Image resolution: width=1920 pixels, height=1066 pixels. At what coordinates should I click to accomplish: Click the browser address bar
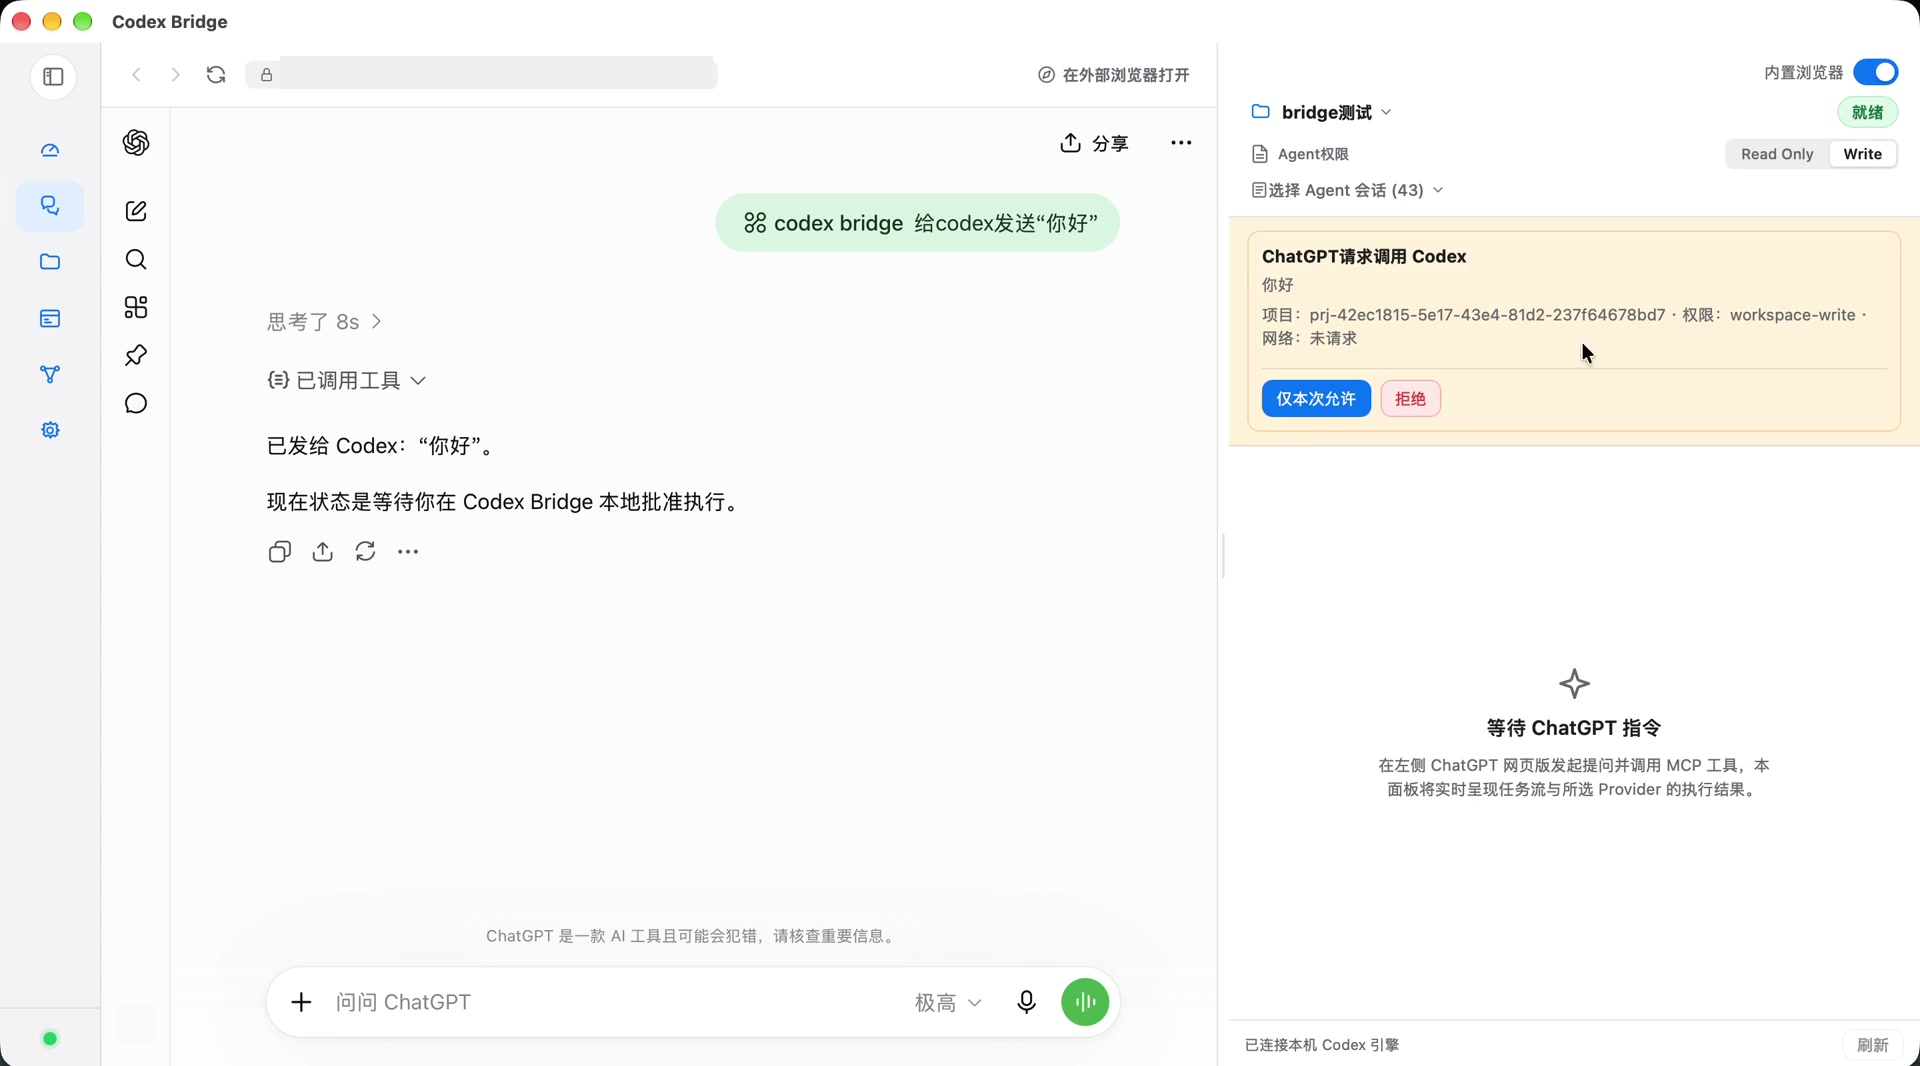482,75
